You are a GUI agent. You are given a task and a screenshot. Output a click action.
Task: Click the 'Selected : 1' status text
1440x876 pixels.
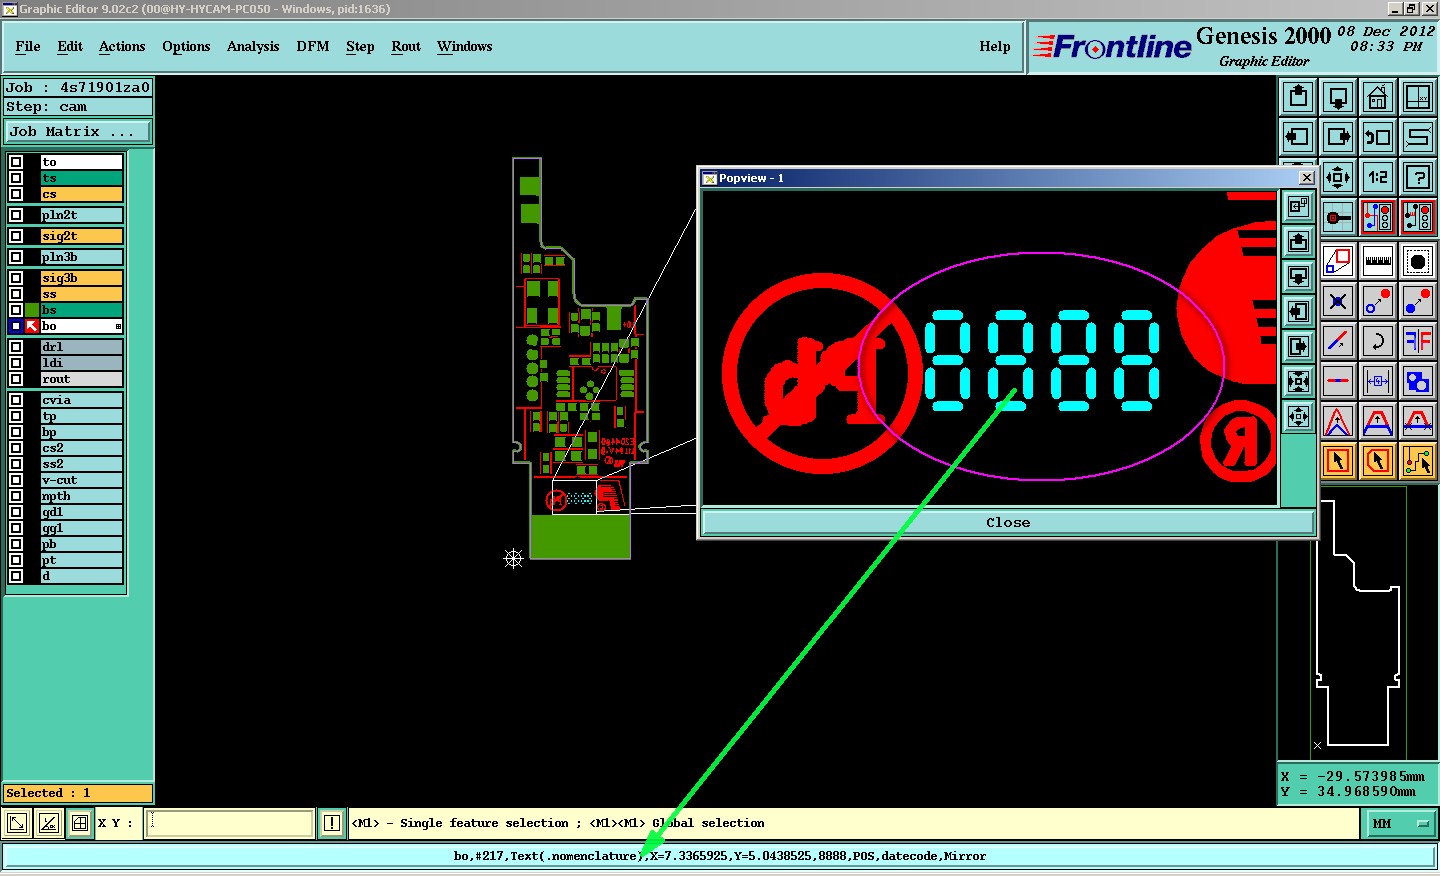tap(48, 793)
